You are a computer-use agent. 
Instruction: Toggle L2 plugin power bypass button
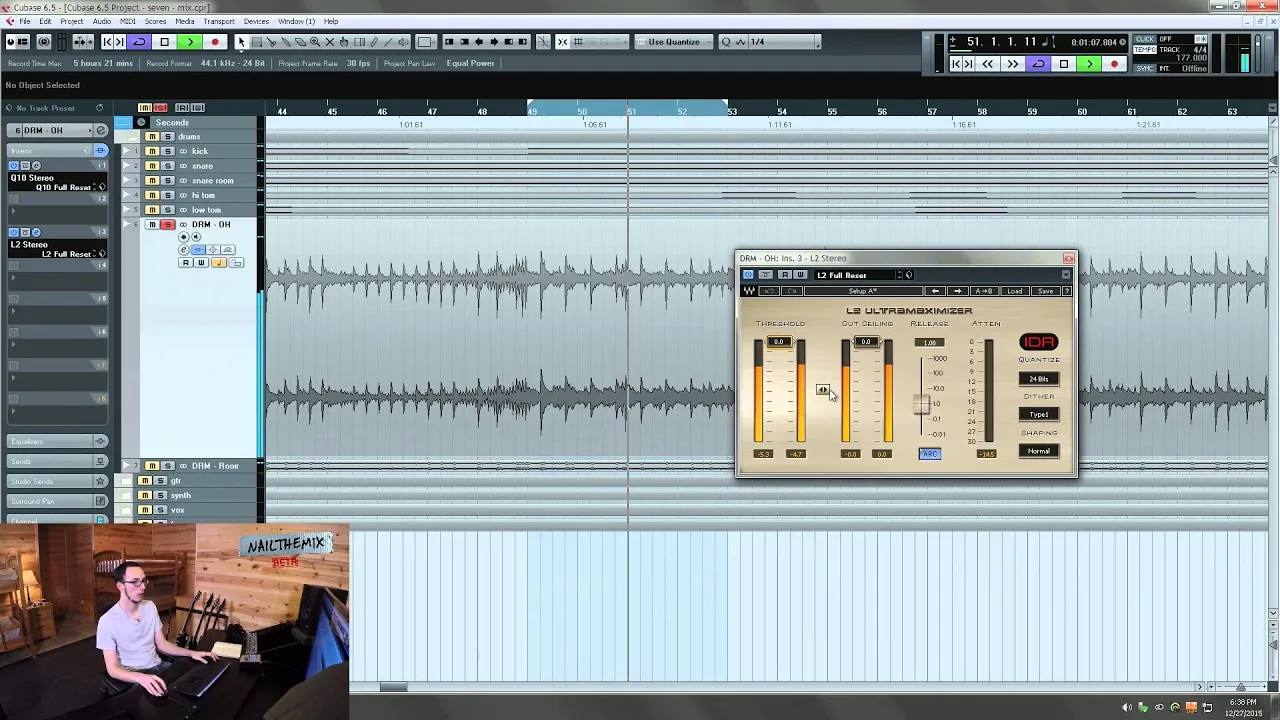click(x=748, y=275)
